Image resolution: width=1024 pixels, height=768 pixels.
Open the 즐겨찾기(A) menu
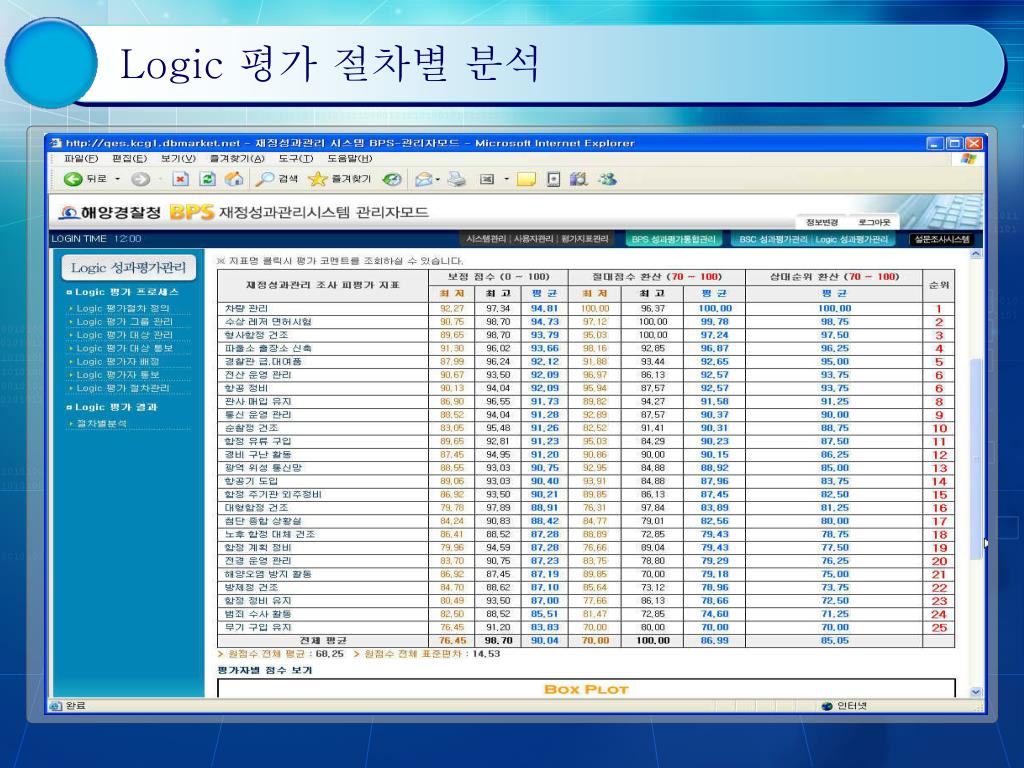236,159
